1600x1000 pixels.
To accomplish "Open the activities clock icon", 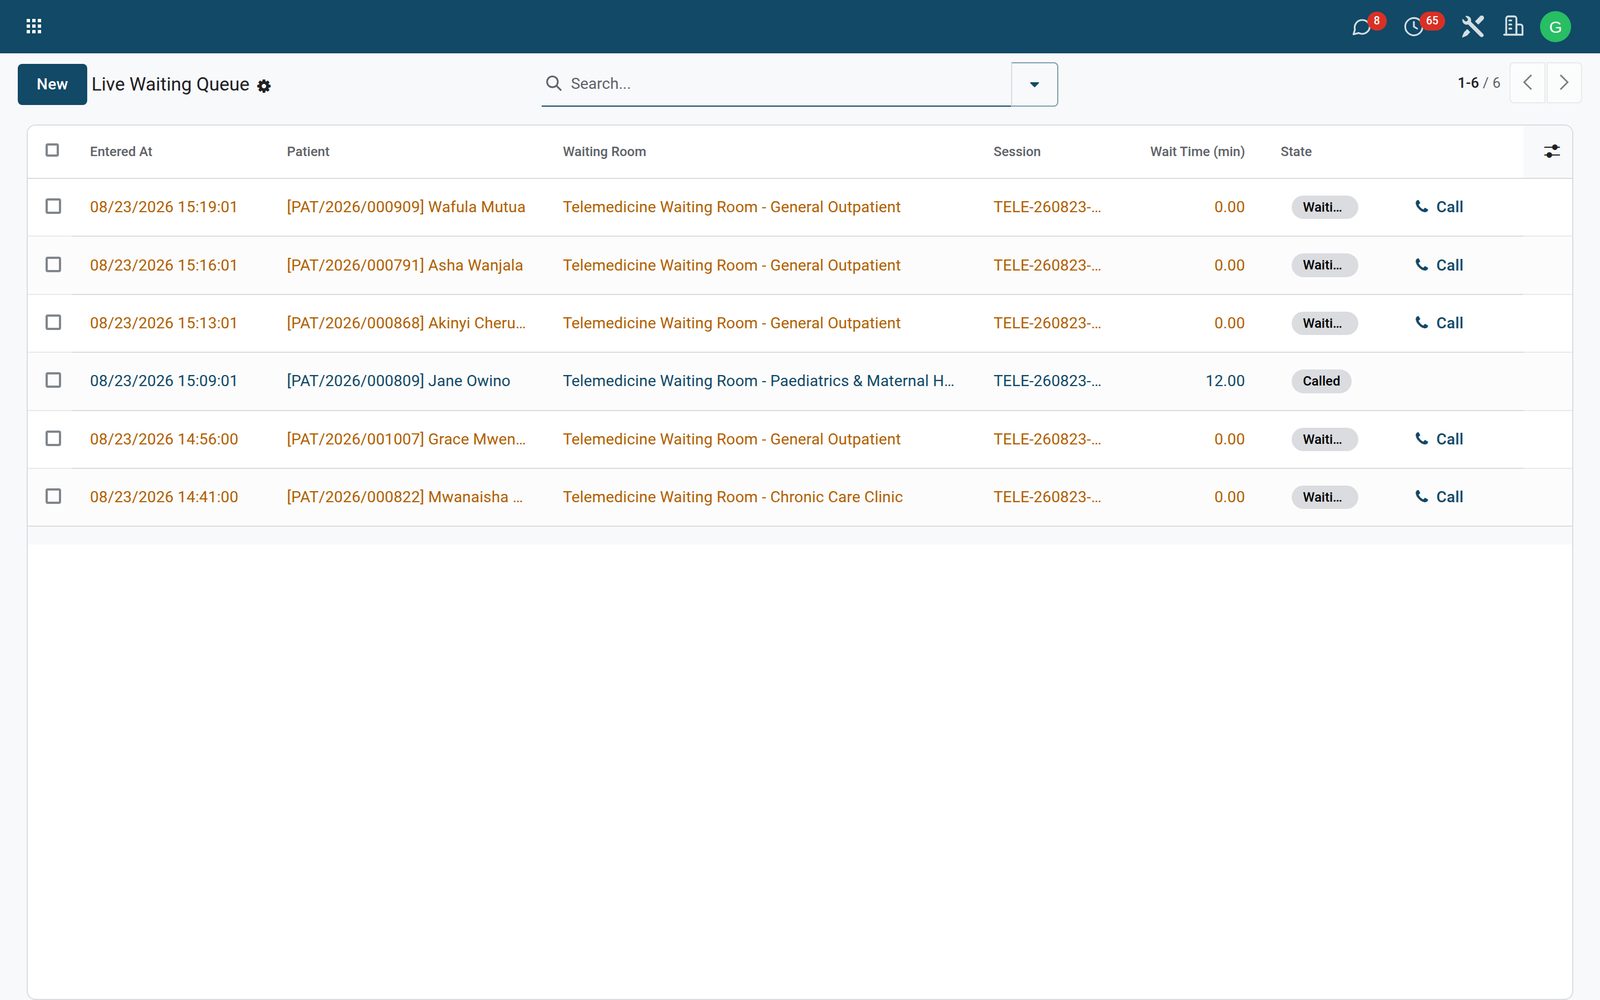I will 1413,27.
